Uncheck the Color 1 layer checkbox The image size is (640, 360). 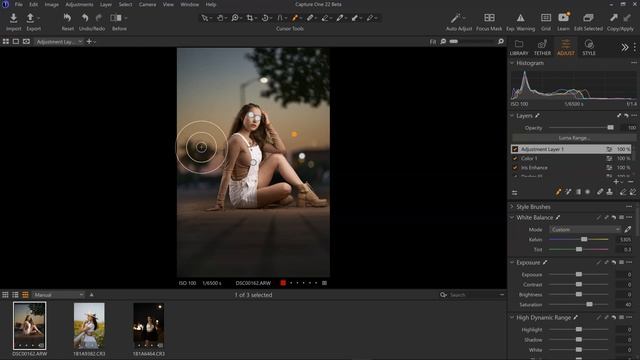pos(515,158)
